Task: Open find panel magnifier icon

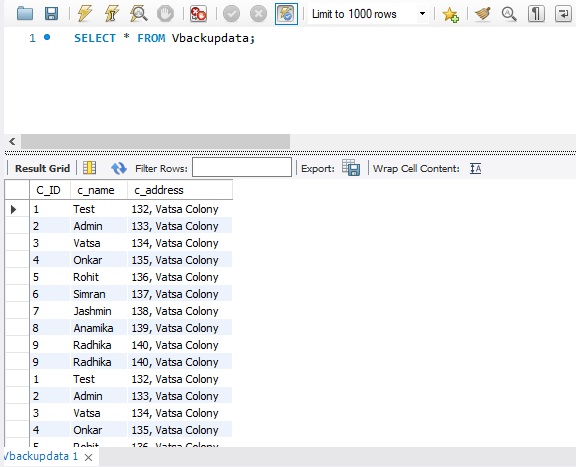Action: click(x=509, y=14)
